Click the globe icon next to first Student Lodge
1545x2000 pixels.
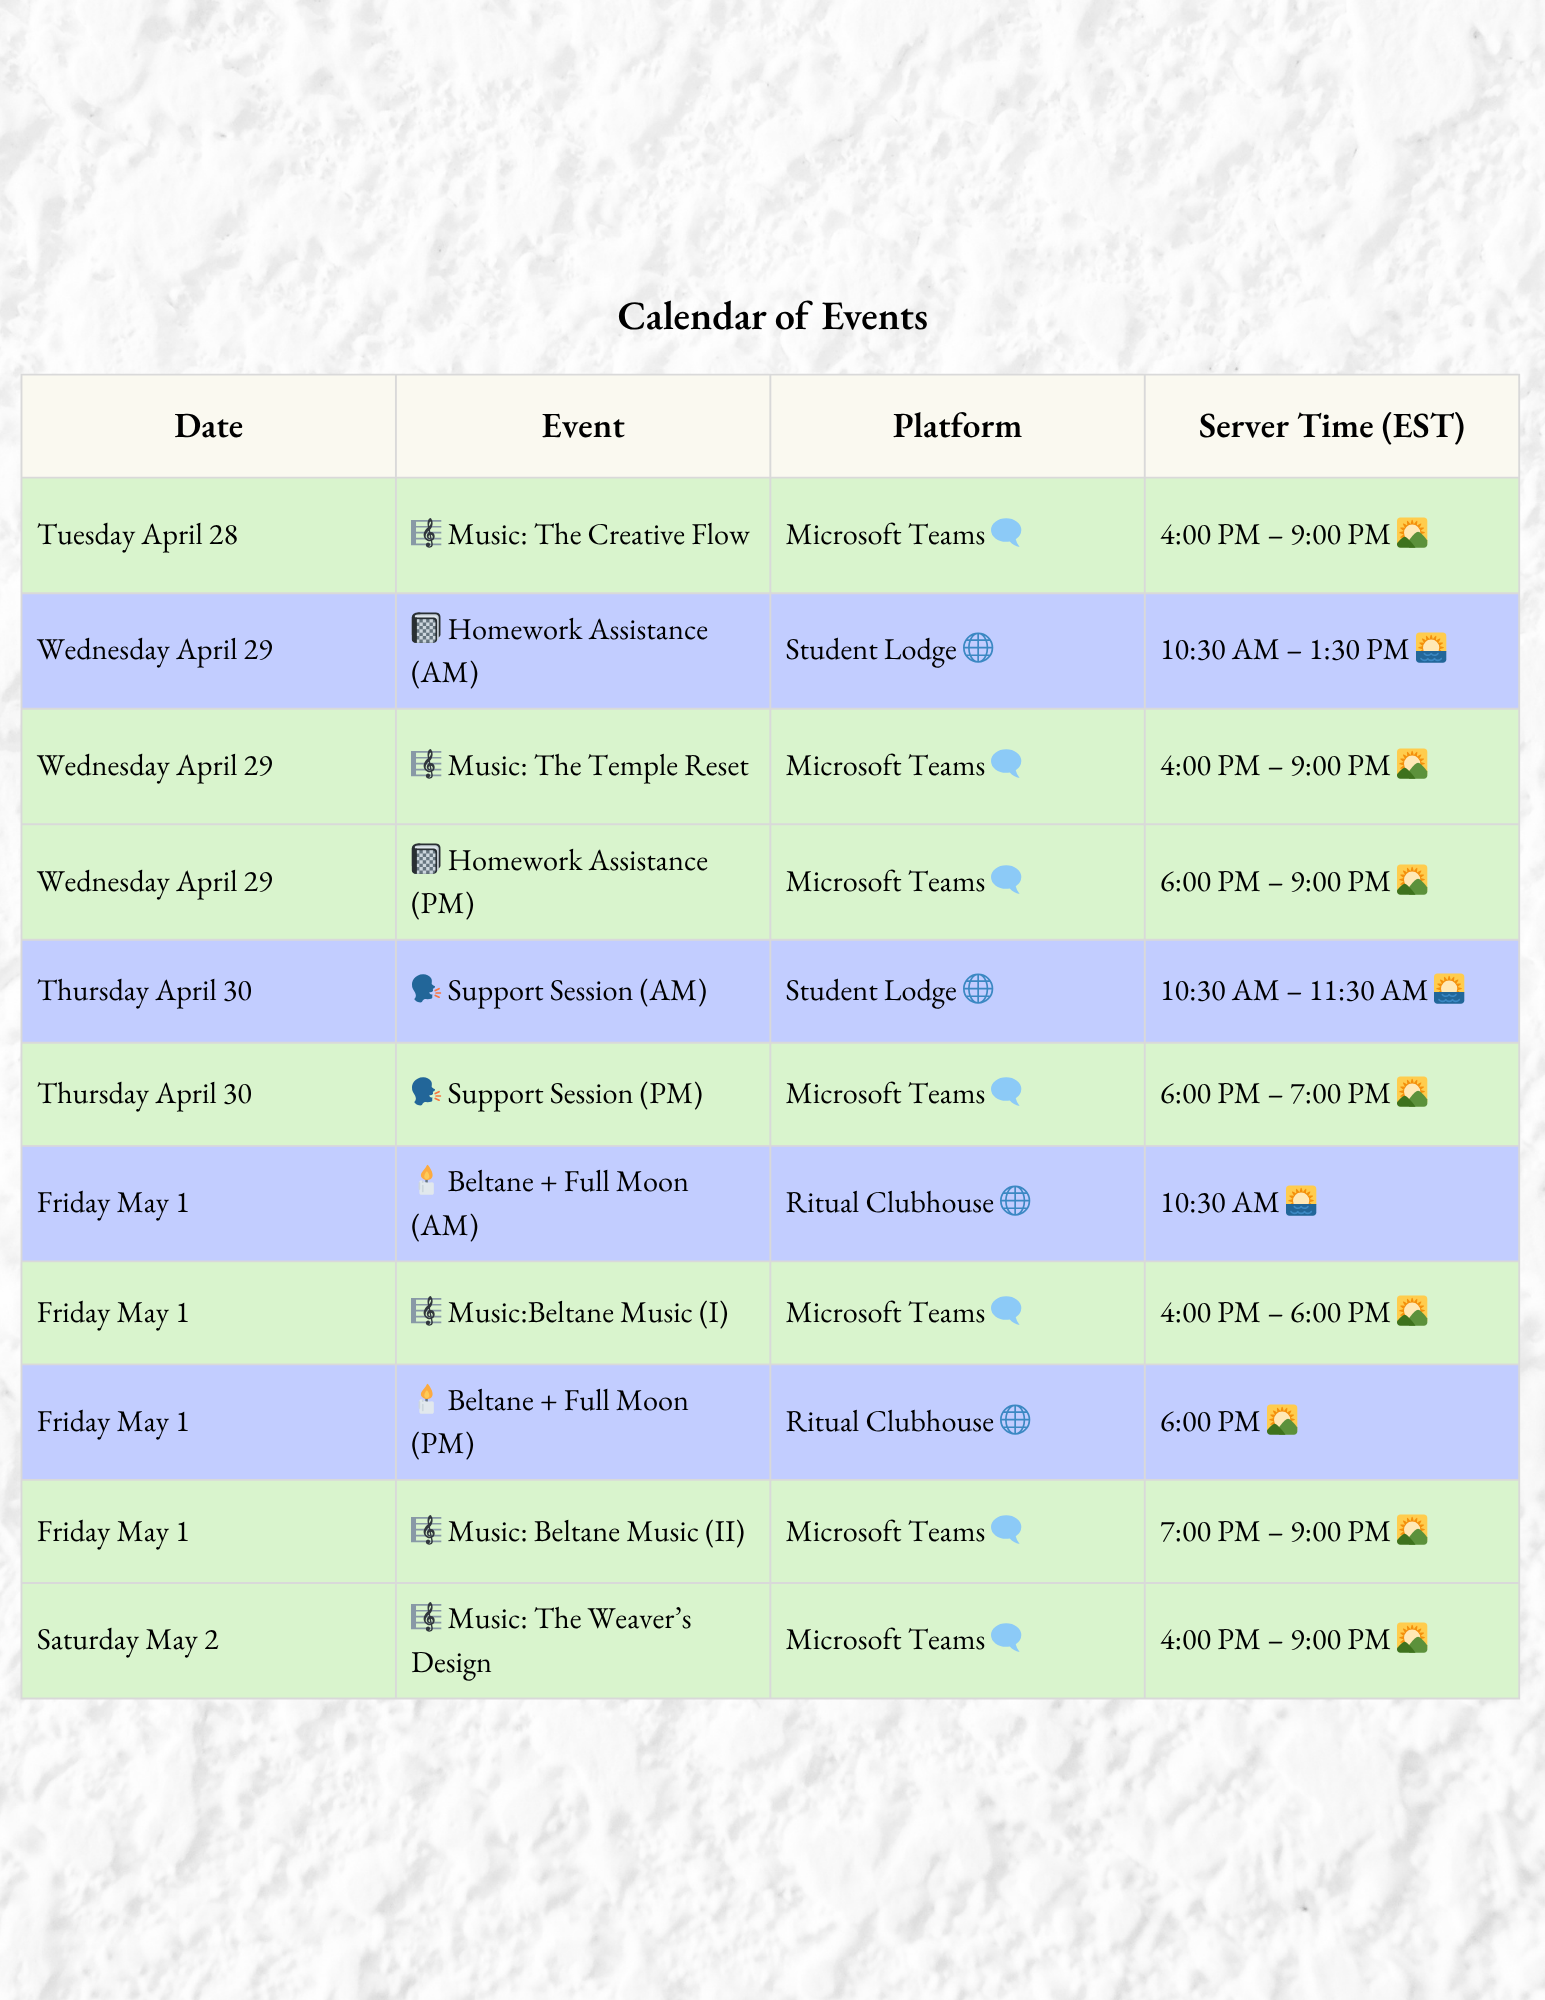[978, 648]
